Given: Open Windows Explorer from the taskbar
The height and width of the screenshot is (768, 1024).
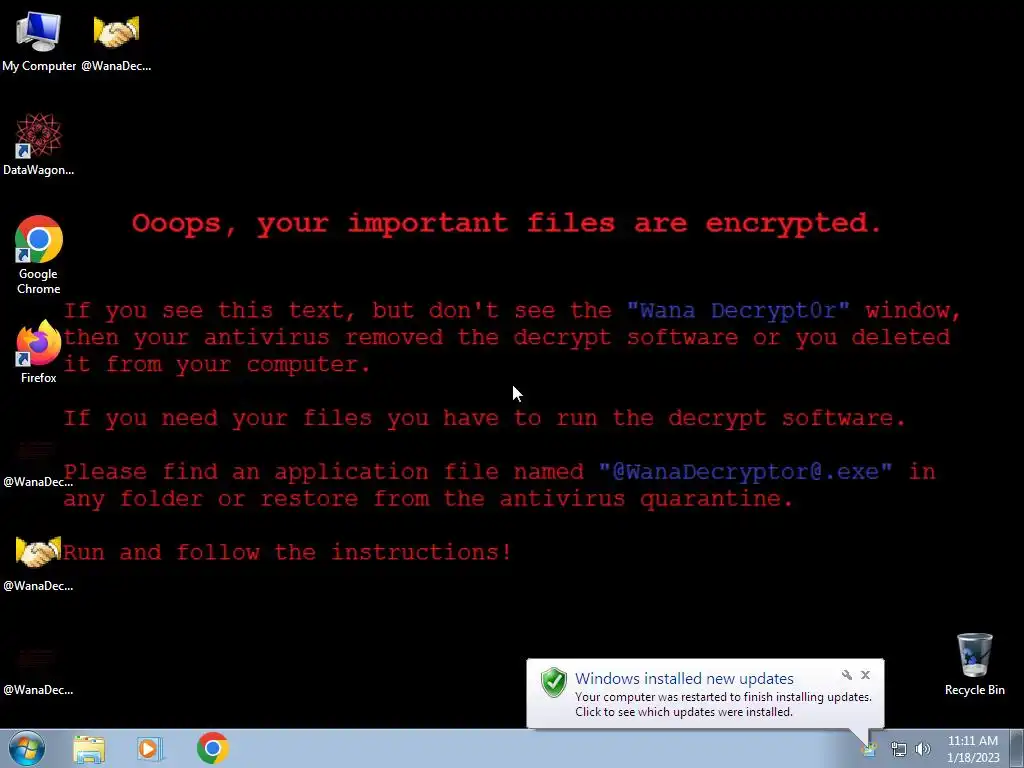Looking at the screenshot, I should tap(89, 749).
